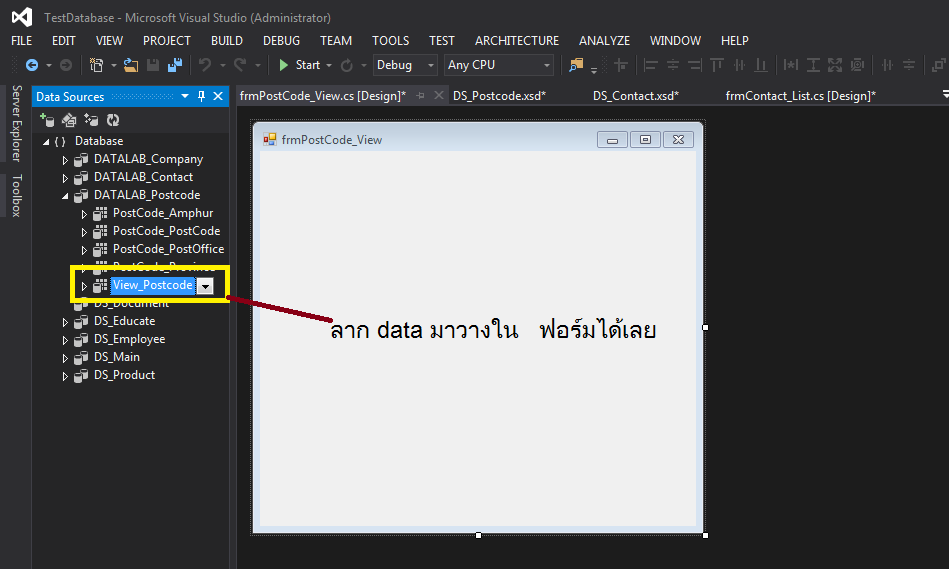Open New Project dropdown arrow
Viewport: 949px width, 569px height.
113,65
